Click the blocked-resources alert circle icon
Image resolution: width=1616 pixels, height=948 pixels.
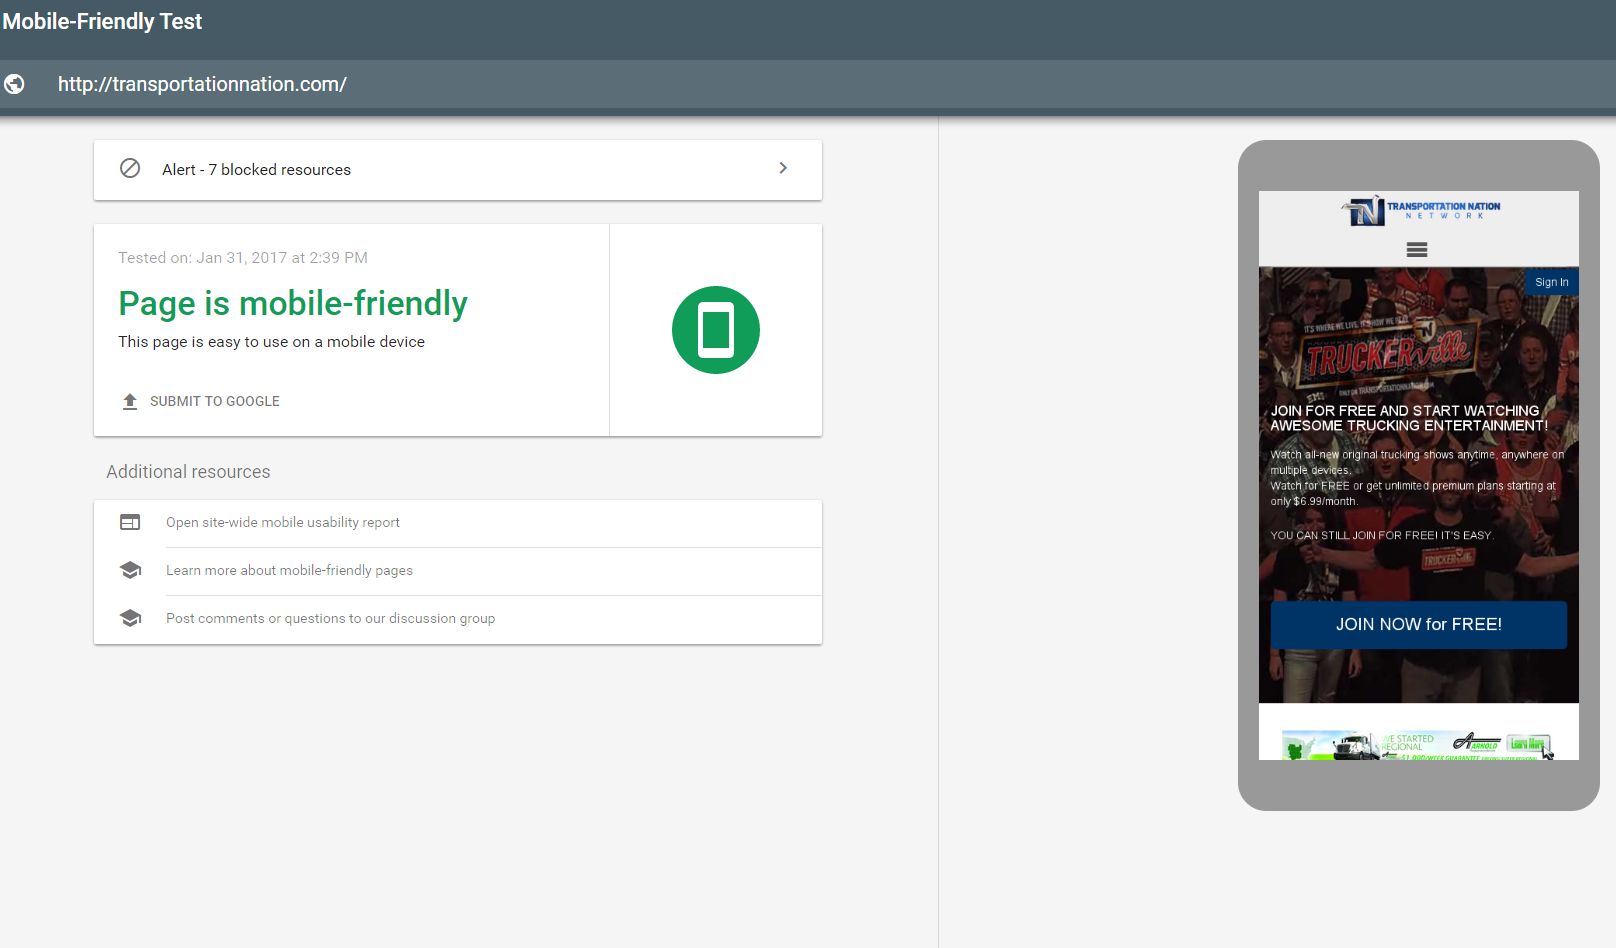(x=130, y=168)
